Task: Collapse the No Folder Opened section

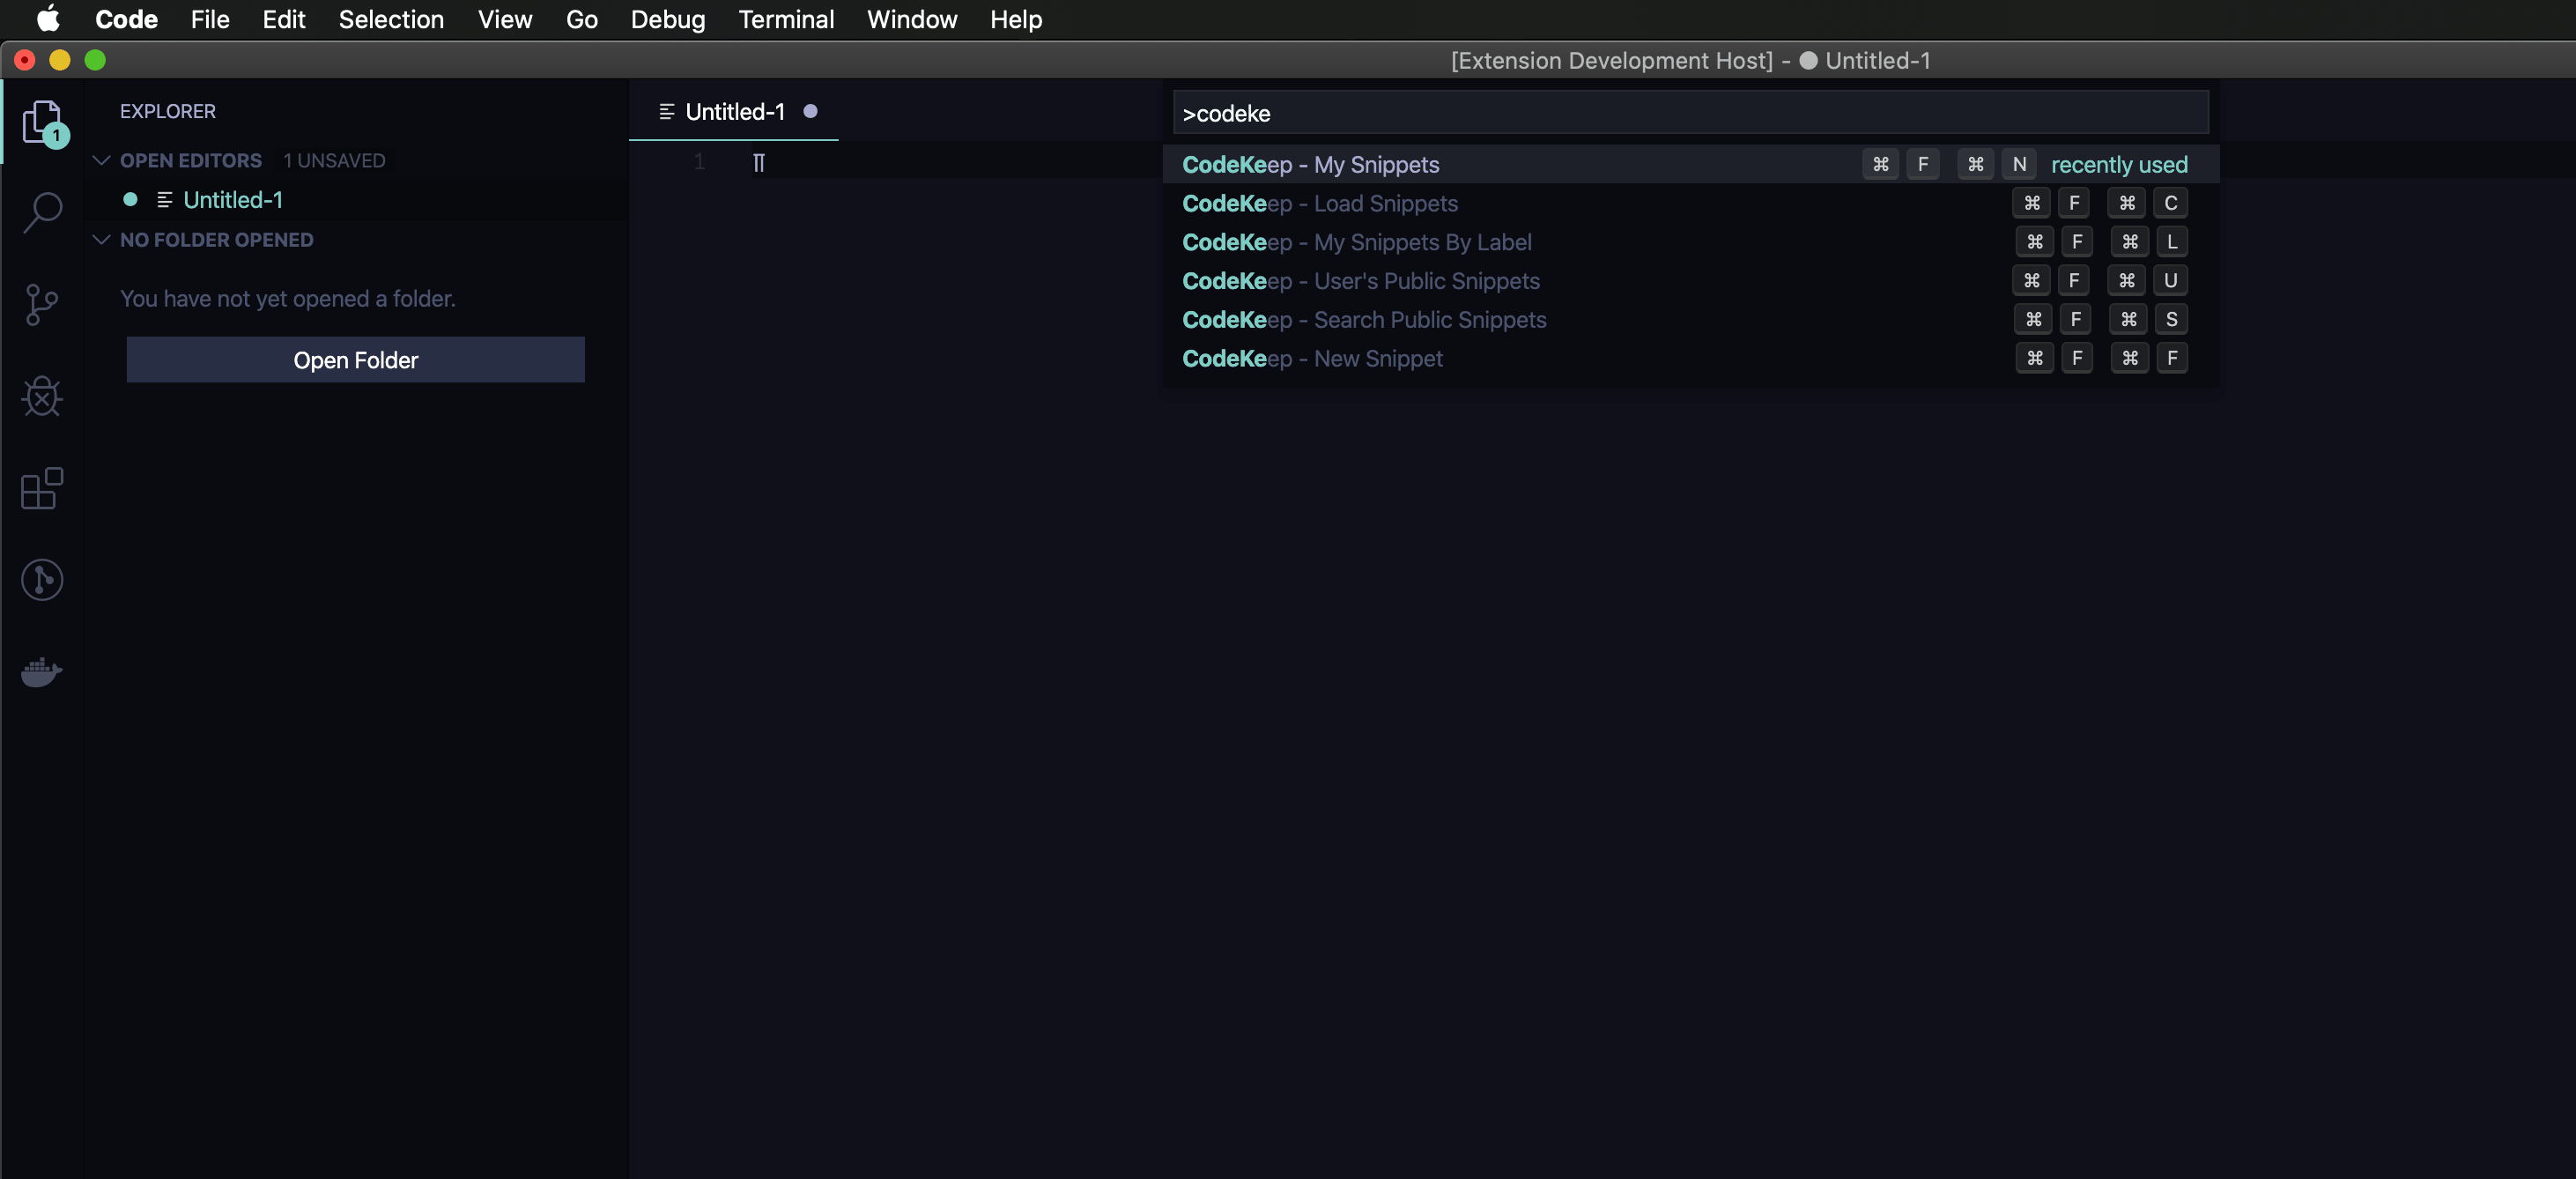Action: 101,240
